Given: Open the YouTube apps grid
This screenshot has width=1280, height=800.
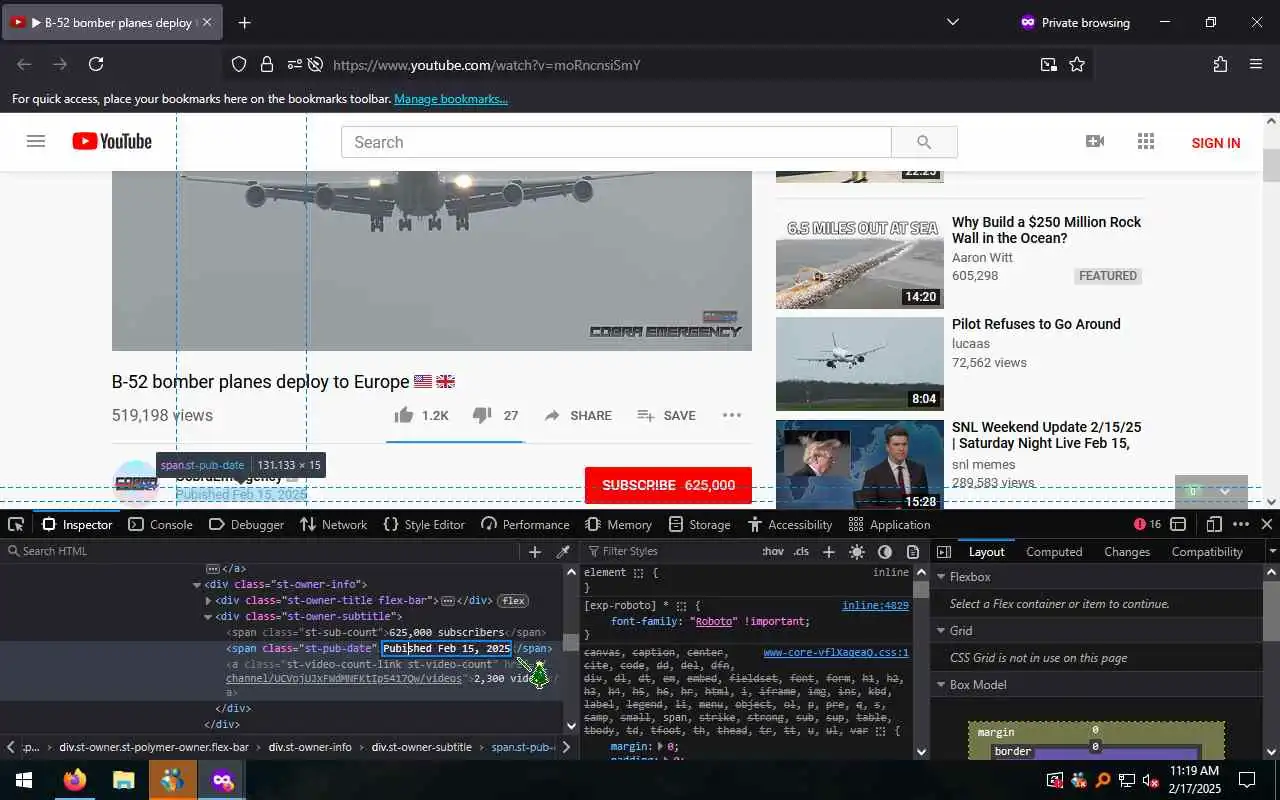Looking at the screenshot, I should pos(1146,142).
